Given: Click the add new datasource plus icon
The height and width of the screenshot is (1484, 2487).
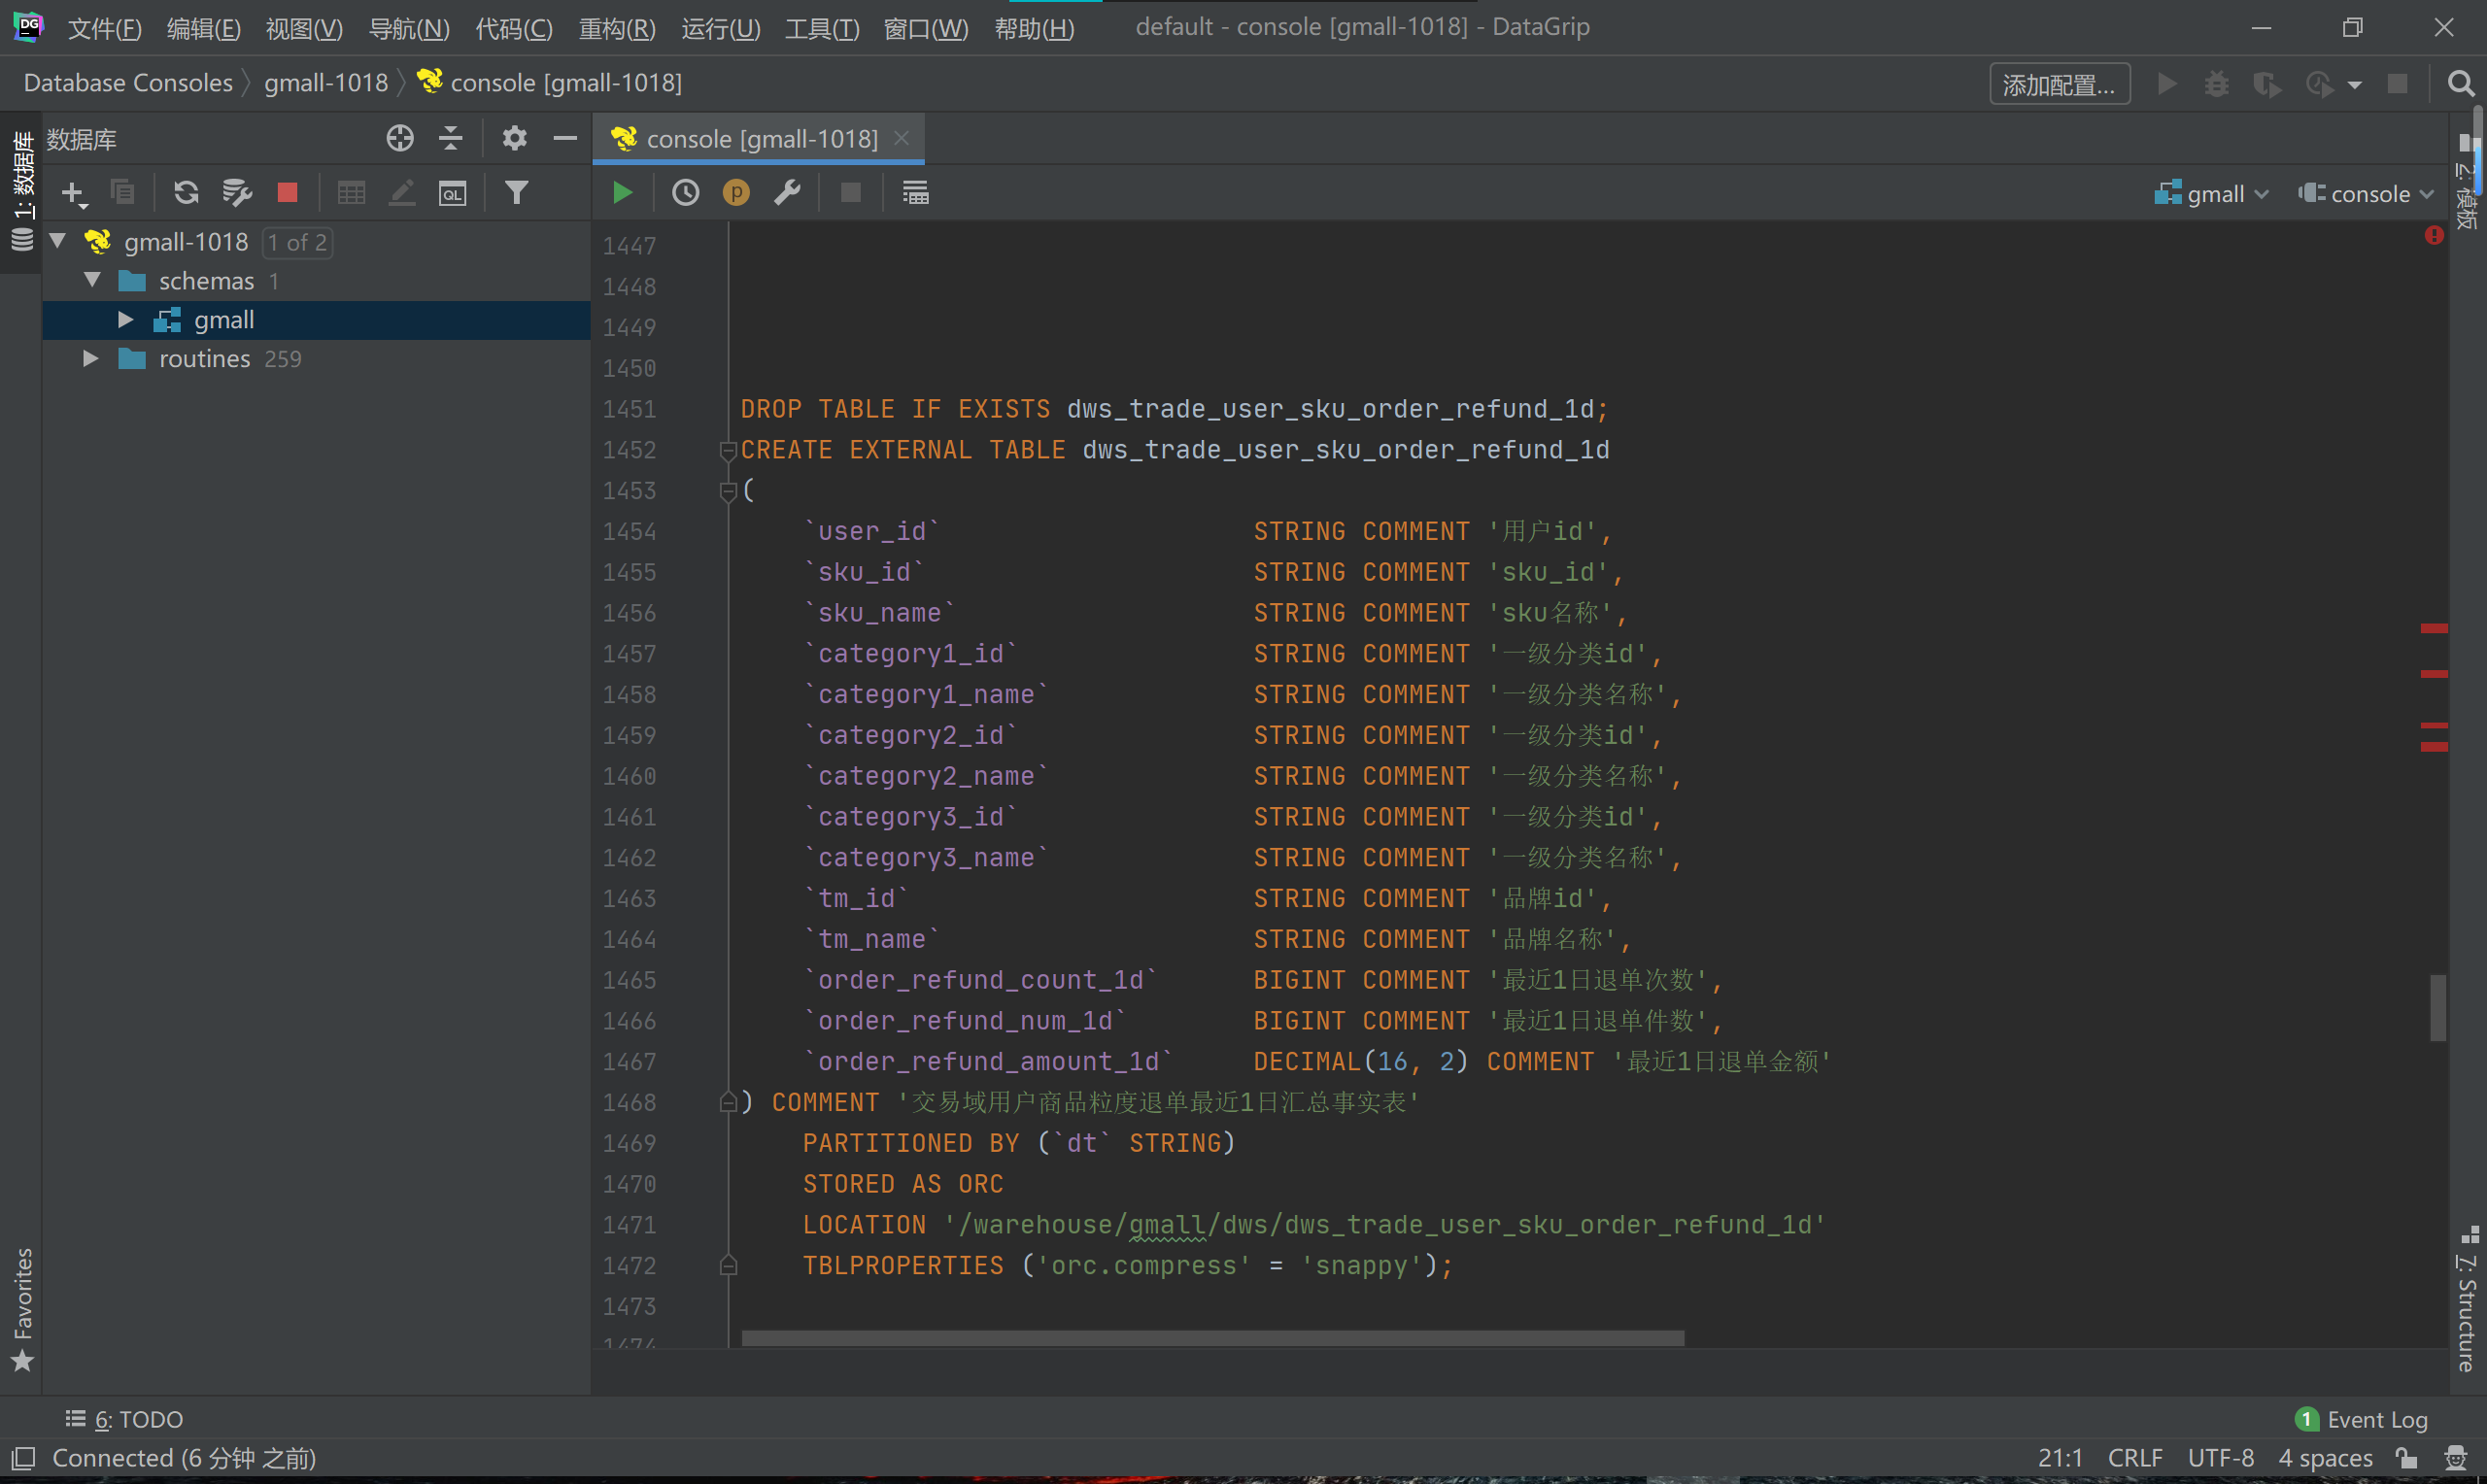Looking at the screenshot, I should tap(73, 192).
